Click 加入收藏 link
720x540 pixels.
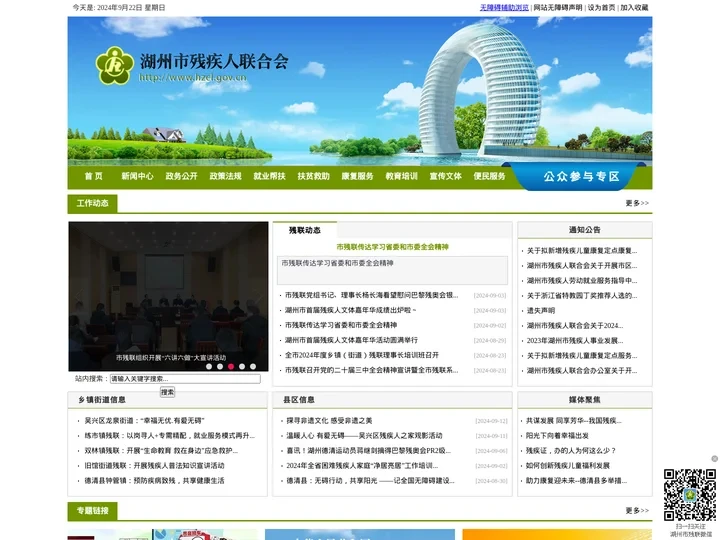pos(634,8)
